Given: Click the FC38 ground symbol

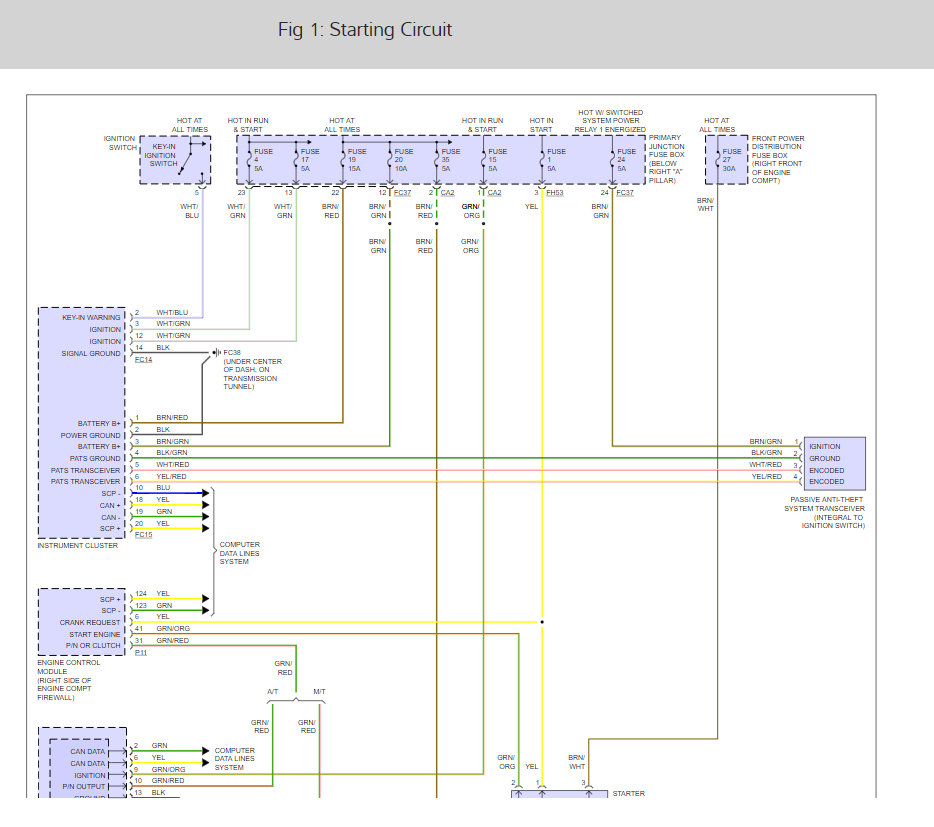Looking at the screenshot, I should 216,353.
